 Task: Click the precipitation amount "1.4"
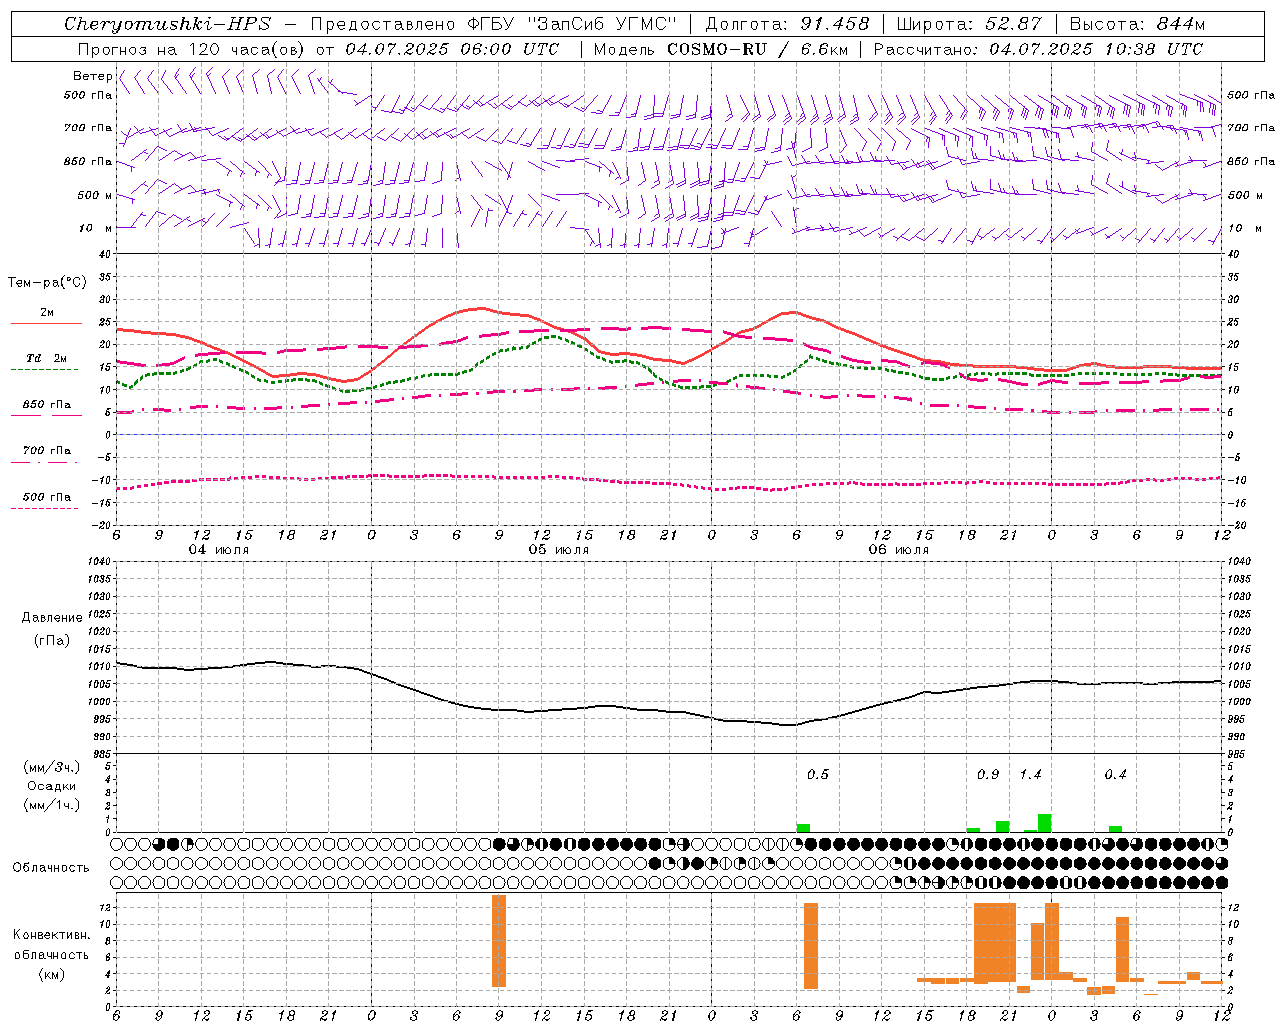point(1030,774)
